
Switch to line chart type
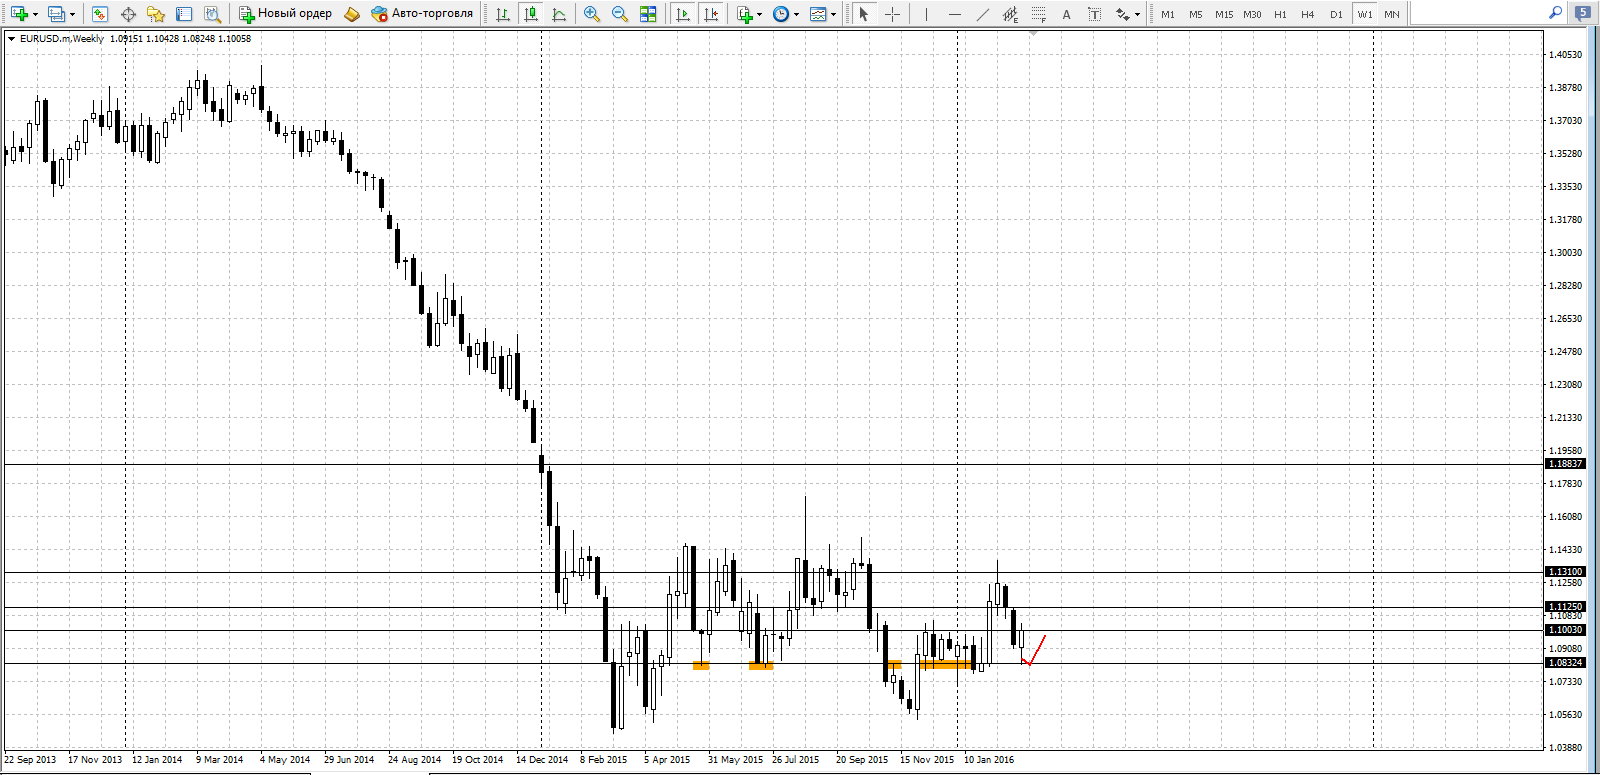coord(559,14)
